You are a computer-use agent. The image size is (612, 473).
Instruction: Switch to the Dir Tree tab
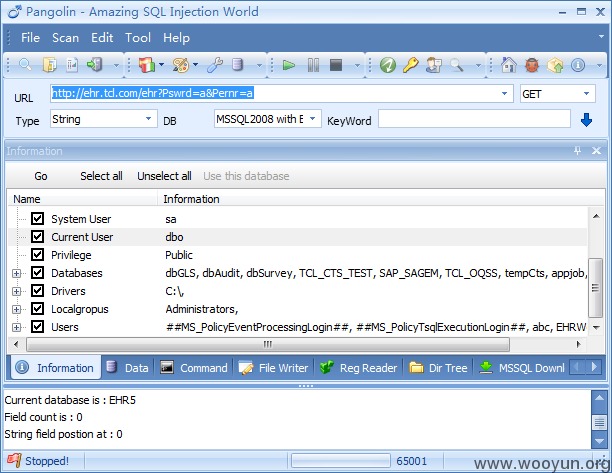pos(438,368)
